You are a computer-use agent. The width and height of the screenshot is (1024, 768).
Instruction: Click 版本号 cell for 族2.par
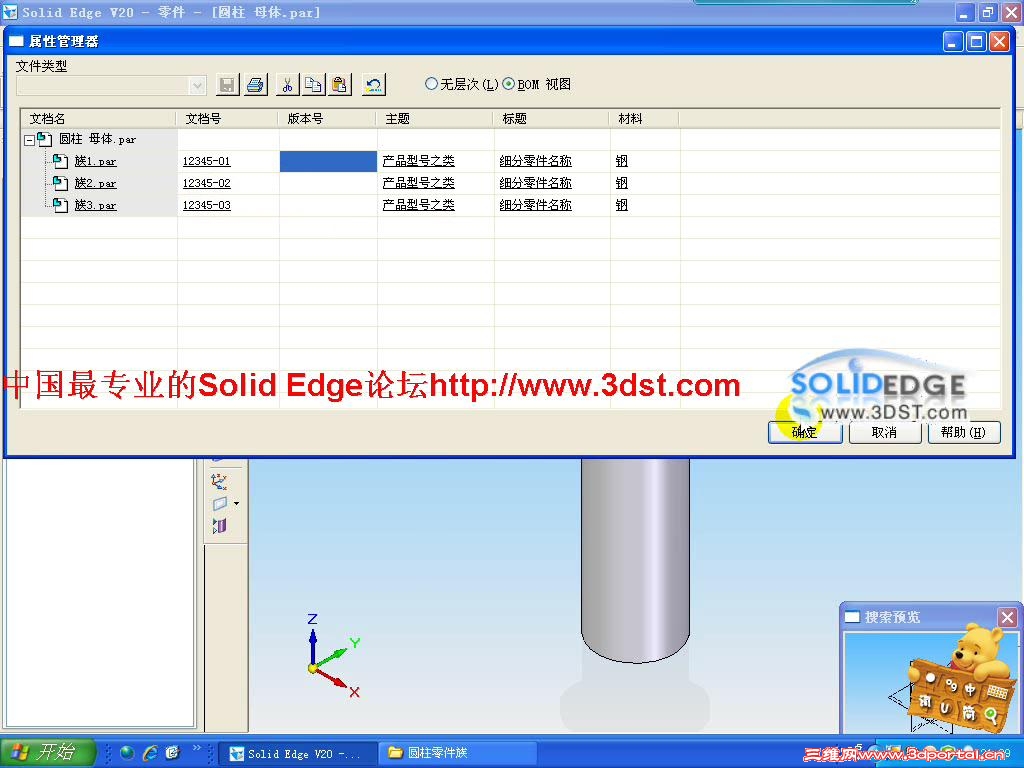tap(328, 184)
